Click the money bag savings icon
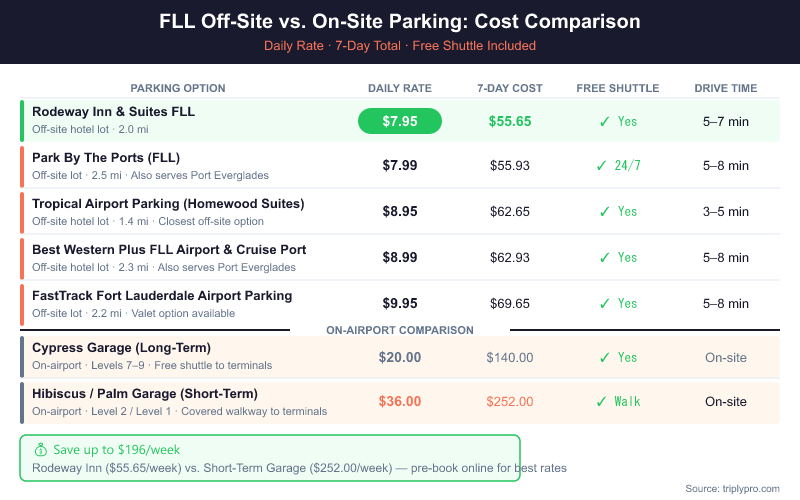The height and width of the screenshot is (500, 800). tap(40, 450)
